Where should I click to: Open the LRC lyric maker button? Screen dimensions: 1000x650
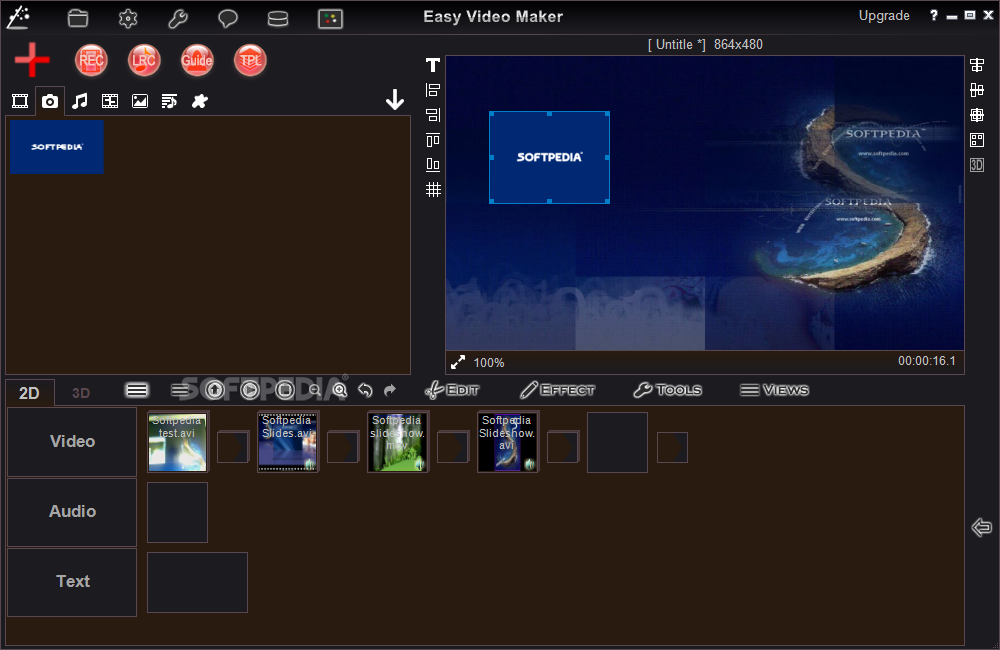click(x=144, y=61)
